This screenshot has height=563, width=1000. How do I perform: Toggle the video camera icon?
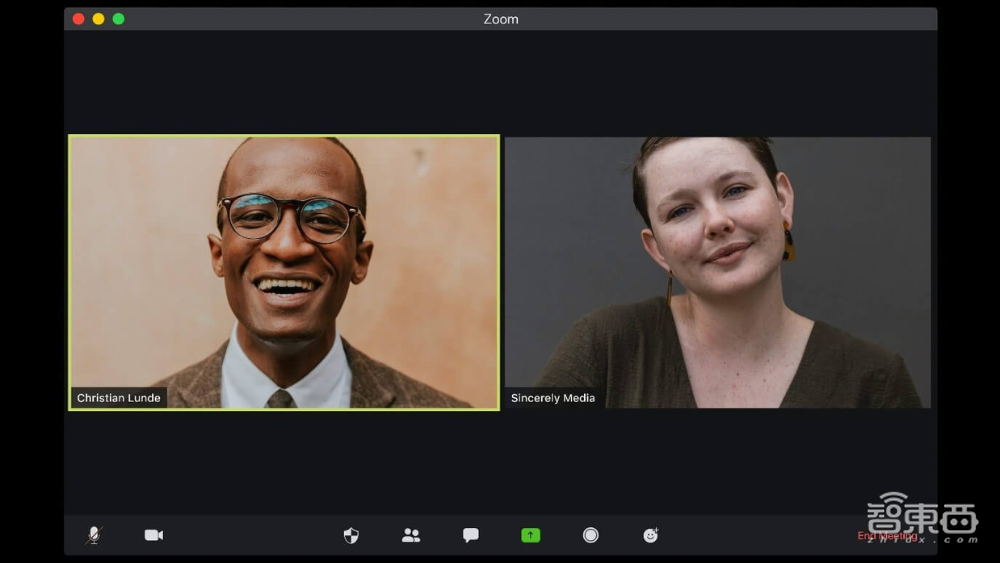tap(153, 535)
